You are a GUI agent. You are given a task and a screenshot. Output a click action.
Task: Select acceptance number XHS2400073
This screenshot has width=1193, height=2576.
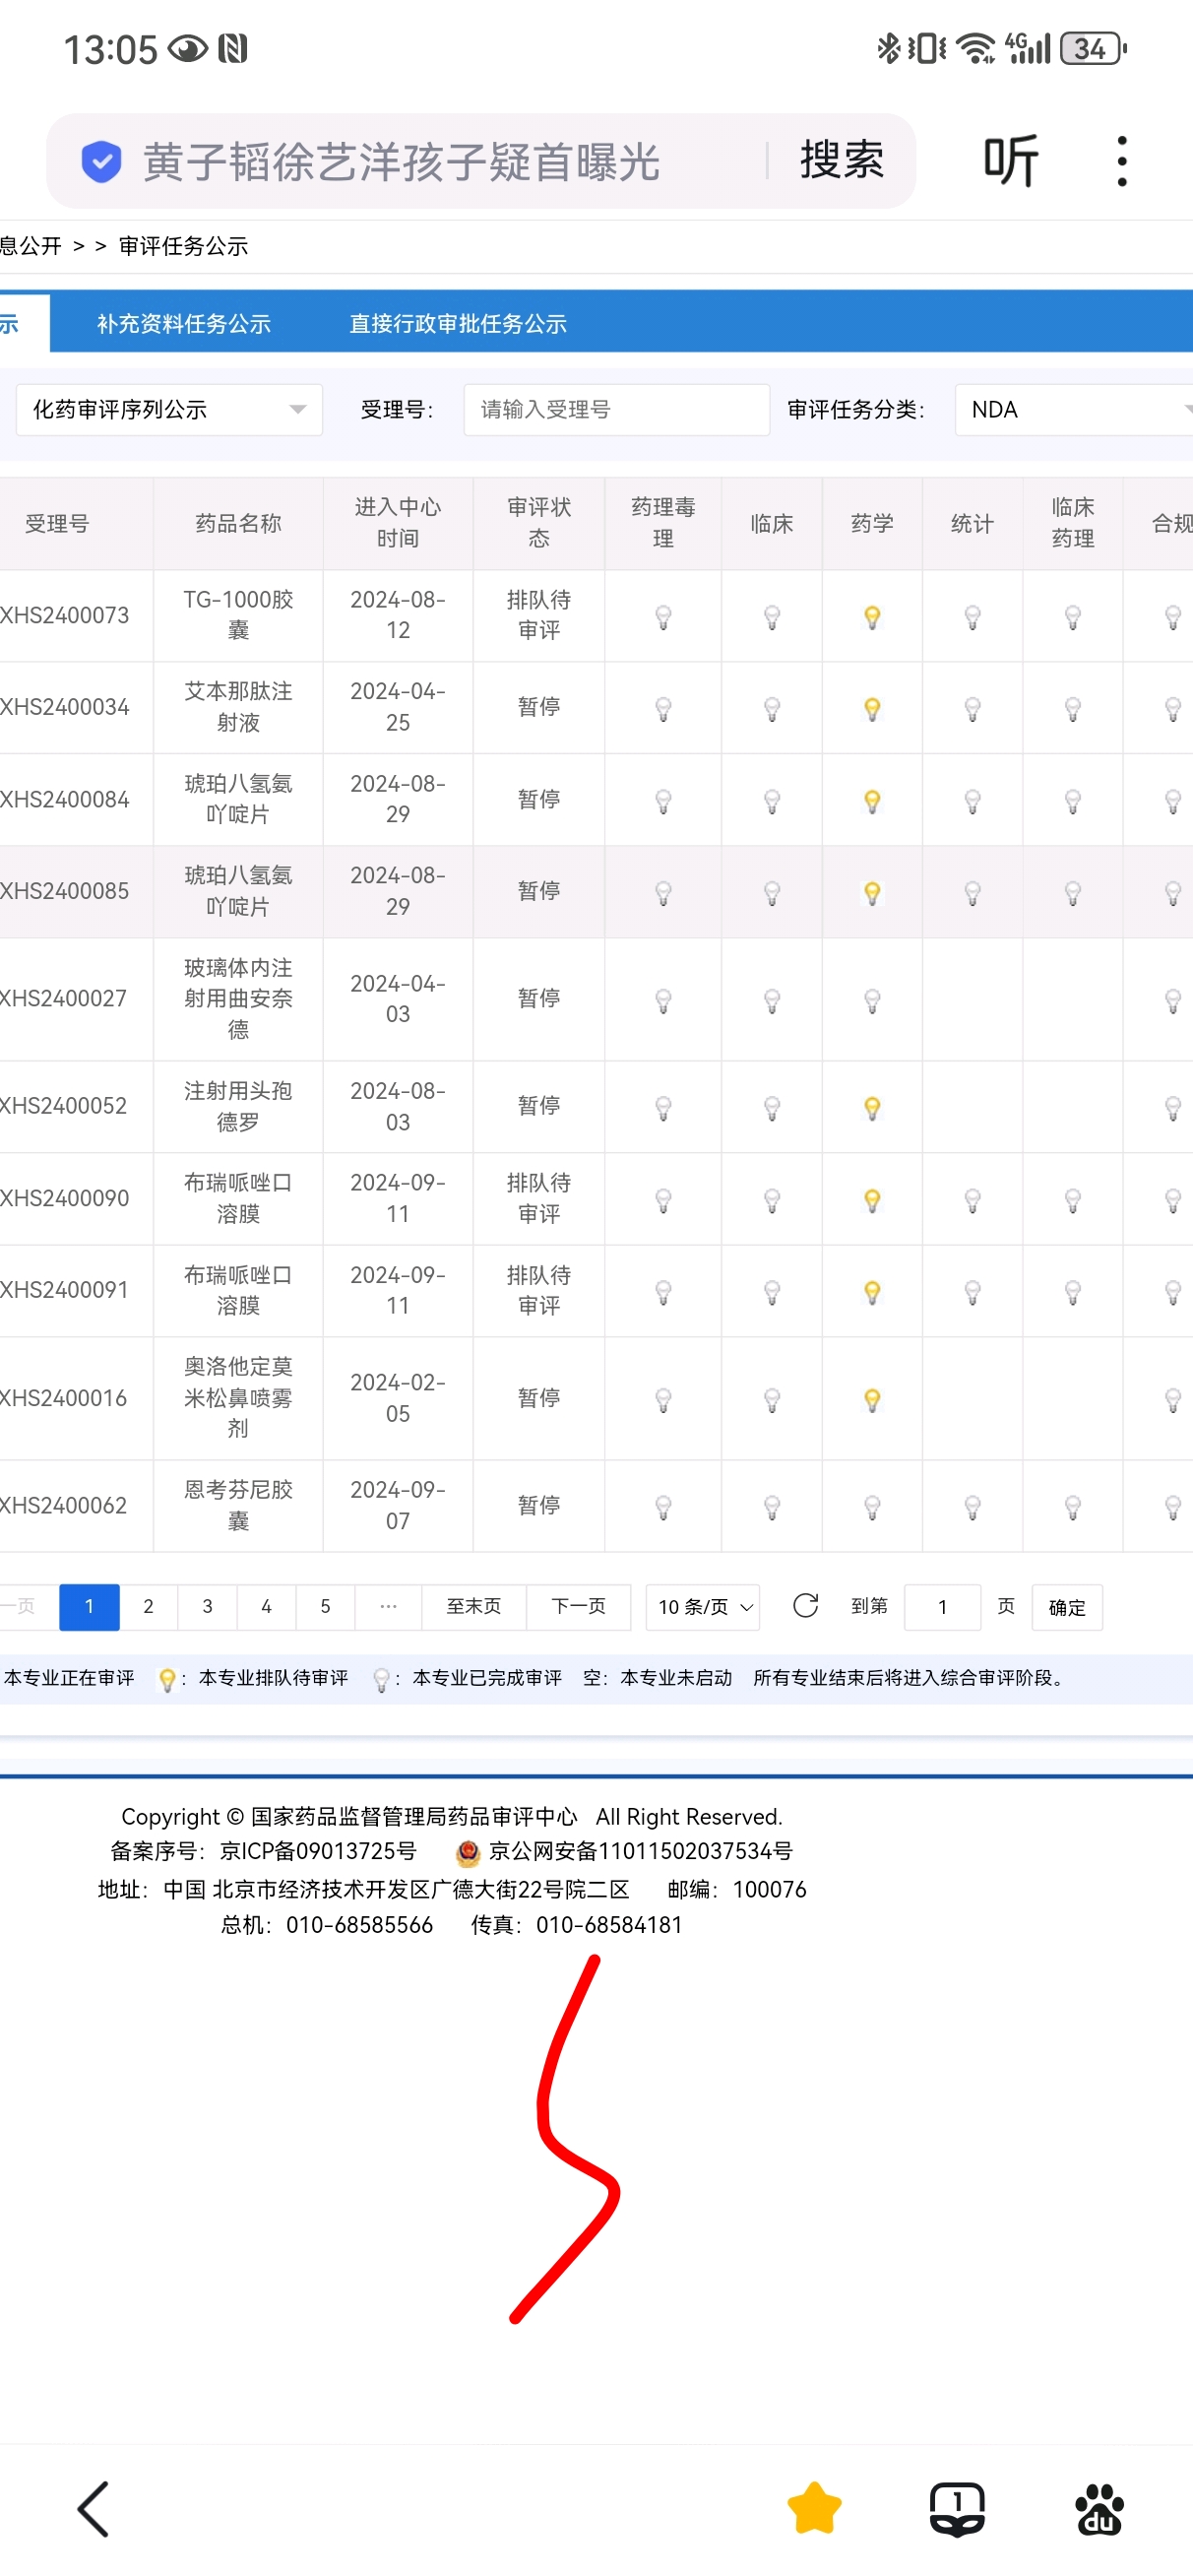[x=64, y=616]
